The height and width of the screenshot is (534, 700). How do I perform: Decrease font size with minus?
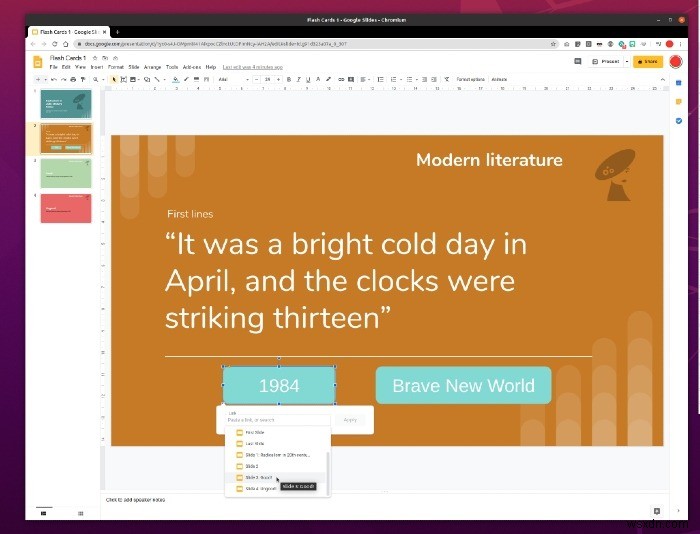(x=257, y=79)
